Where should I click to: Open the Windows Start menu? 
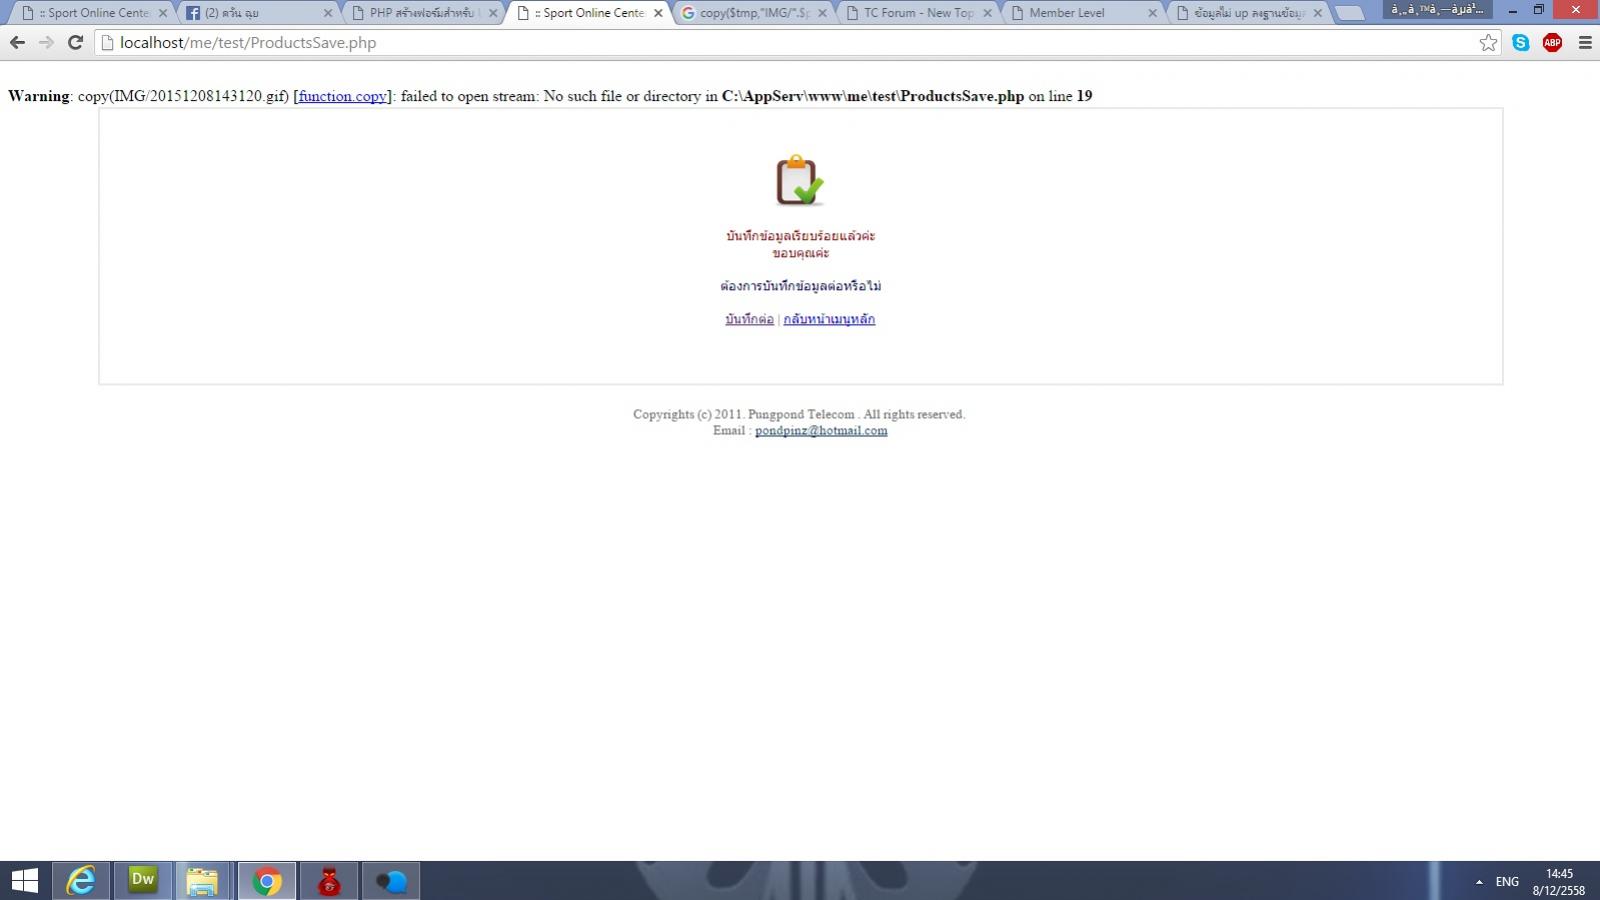22,881
